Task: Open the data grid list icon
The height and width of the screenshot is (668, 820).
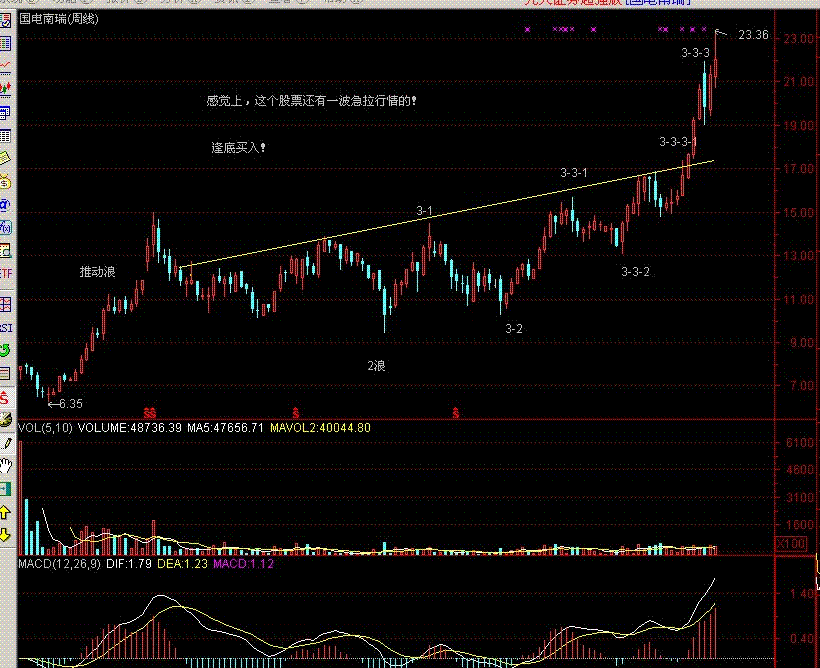Action: pos(5,136)
